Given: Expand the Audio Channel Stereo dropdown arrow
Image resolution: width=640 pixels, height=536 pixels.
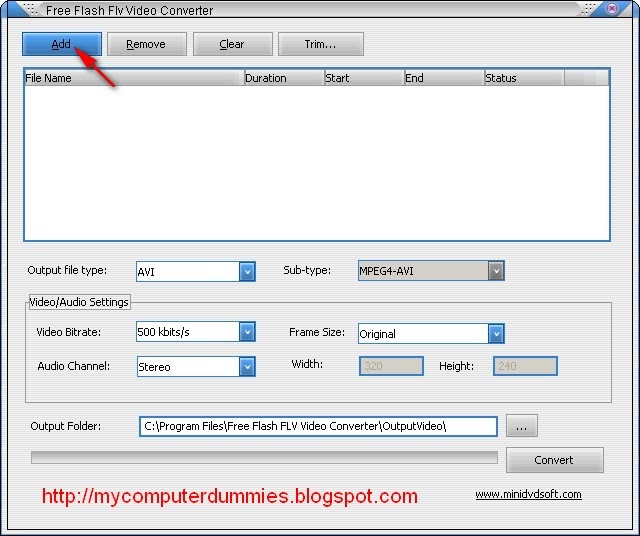Looking at the screenshot, I should 247,366.
